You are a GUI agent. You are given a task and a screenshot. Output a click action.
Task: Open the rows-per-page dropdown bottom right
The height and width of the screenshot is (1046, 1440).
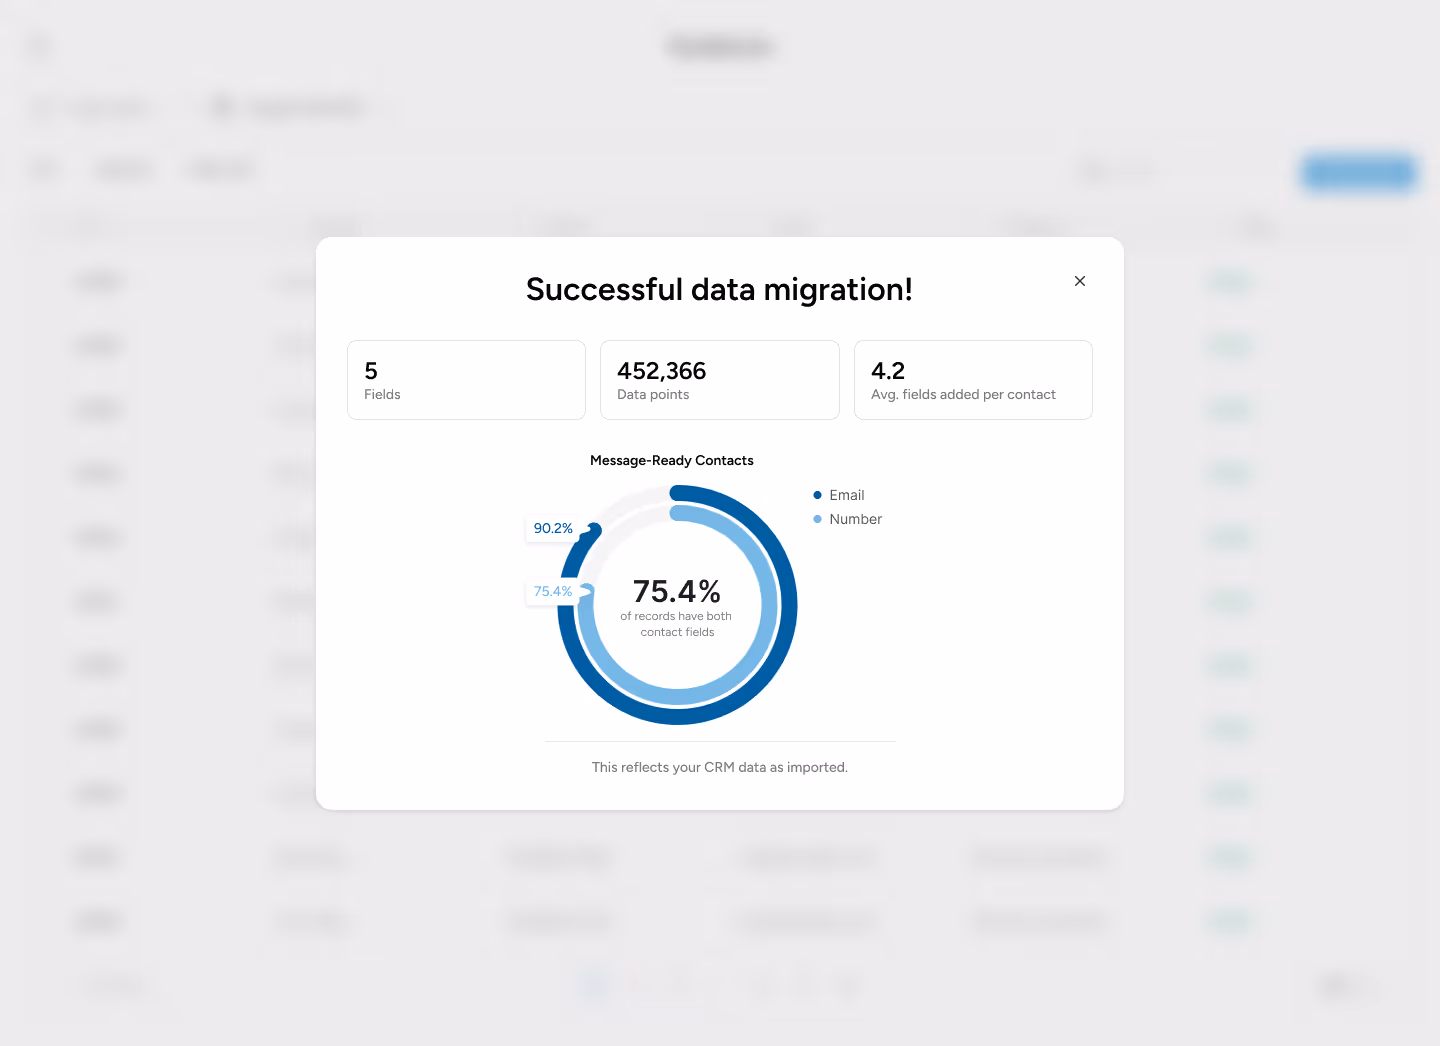[x=1345, y=986]
